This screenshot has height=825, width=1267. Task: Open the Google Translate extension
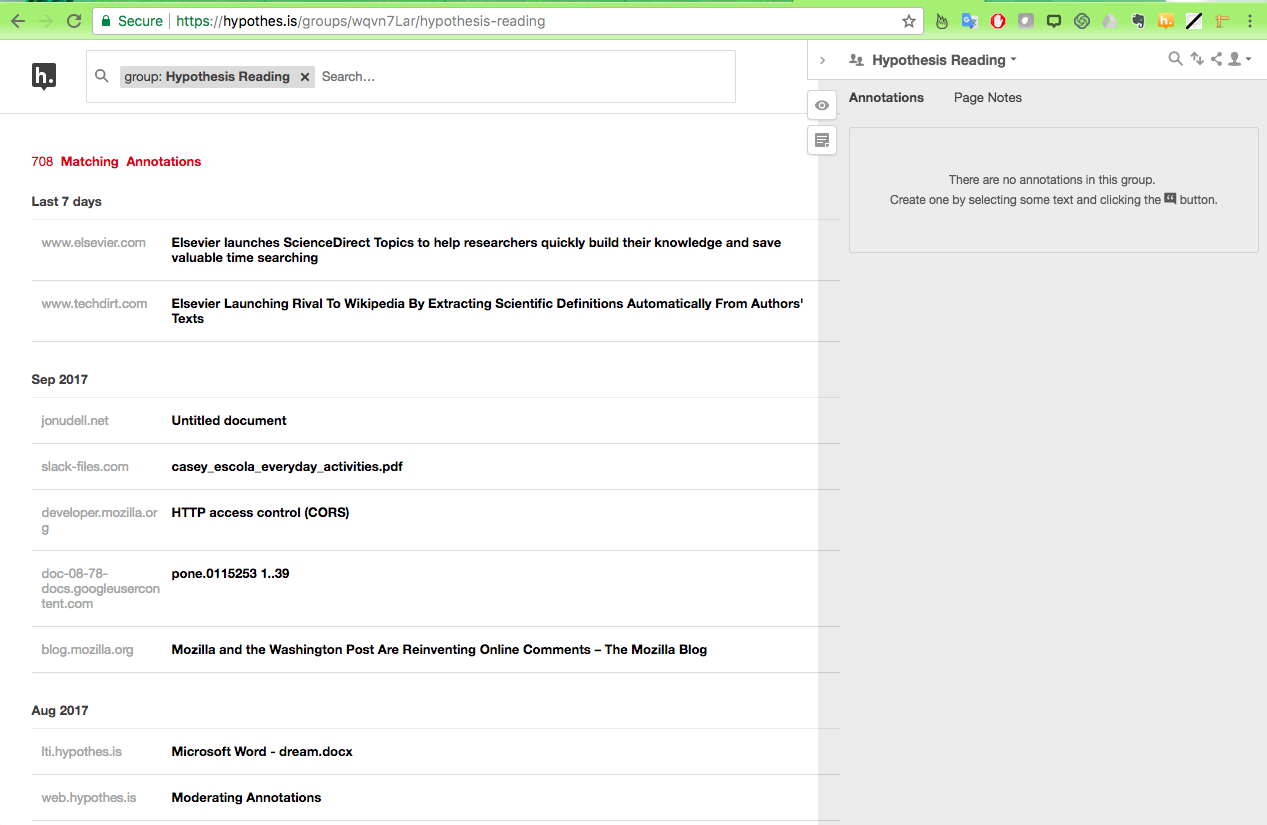[969, 21]
